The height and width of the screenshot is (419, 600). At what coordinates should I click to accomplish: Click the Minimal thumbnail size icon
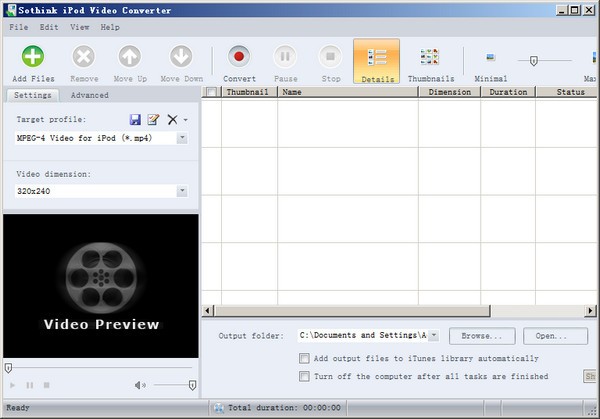click(x=490, y=57)
